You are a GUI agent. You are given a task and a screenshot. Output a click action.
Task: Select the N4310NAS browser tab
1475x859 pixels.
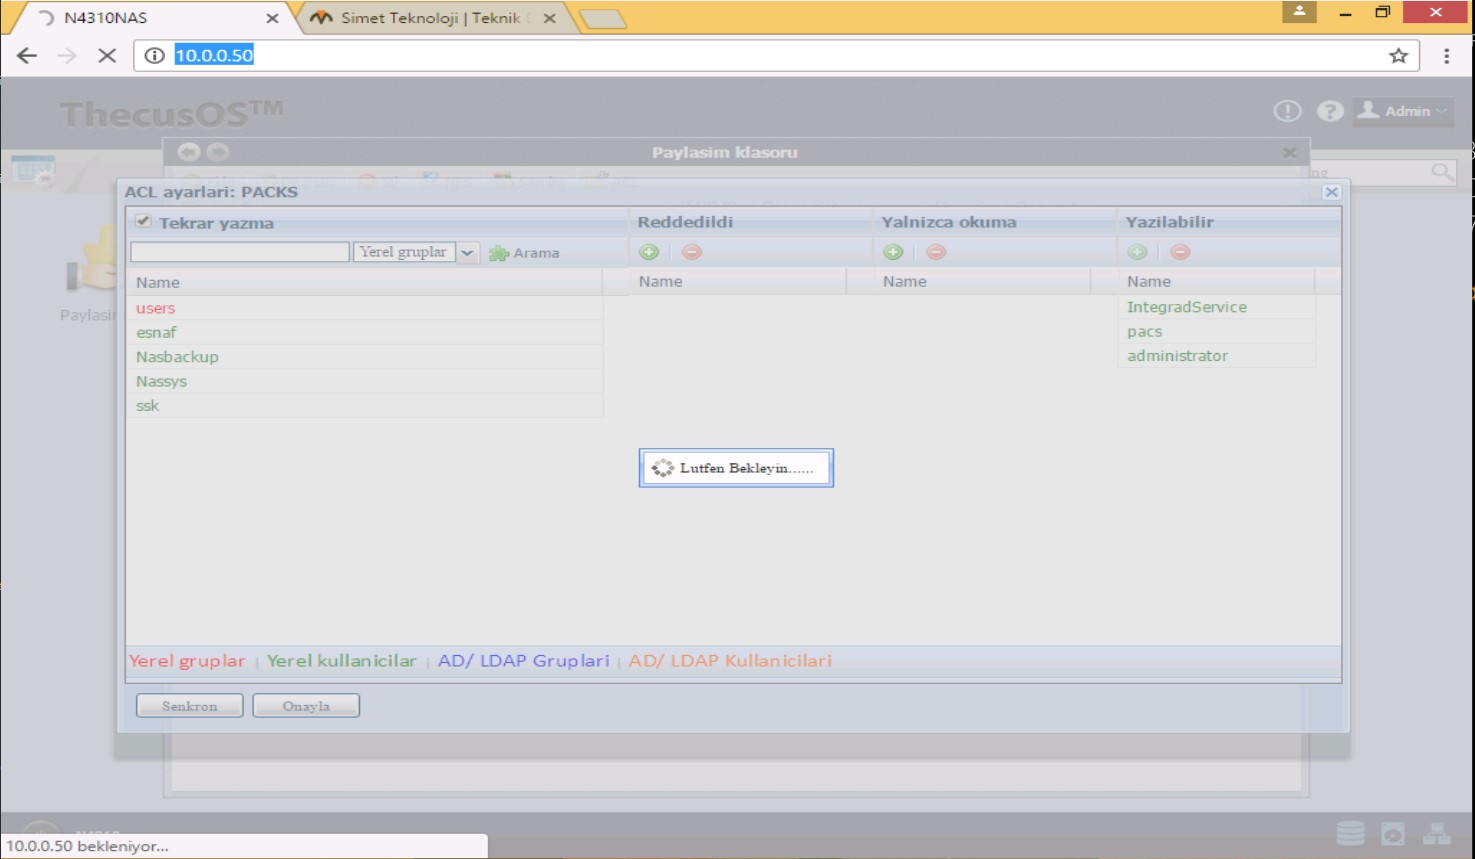[x=150, y=18]
